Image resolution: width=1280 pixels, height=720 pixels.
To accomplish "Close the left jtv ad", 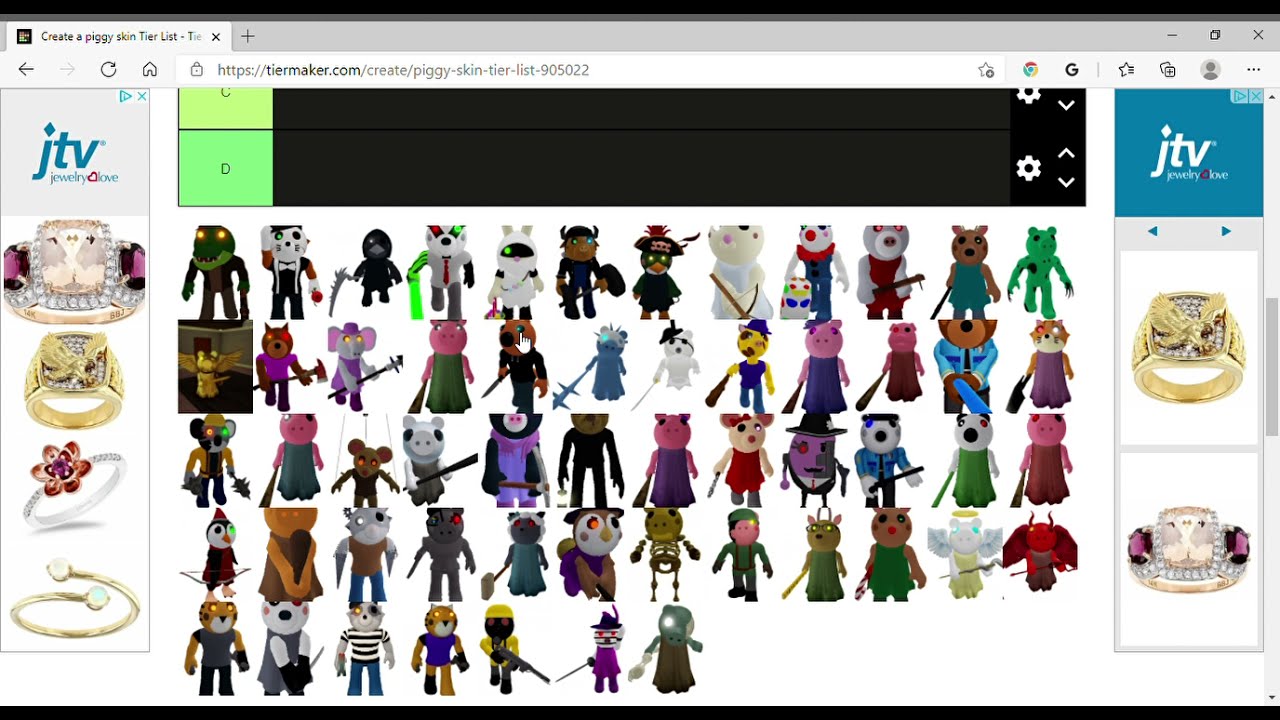I will tap(142, 96).
